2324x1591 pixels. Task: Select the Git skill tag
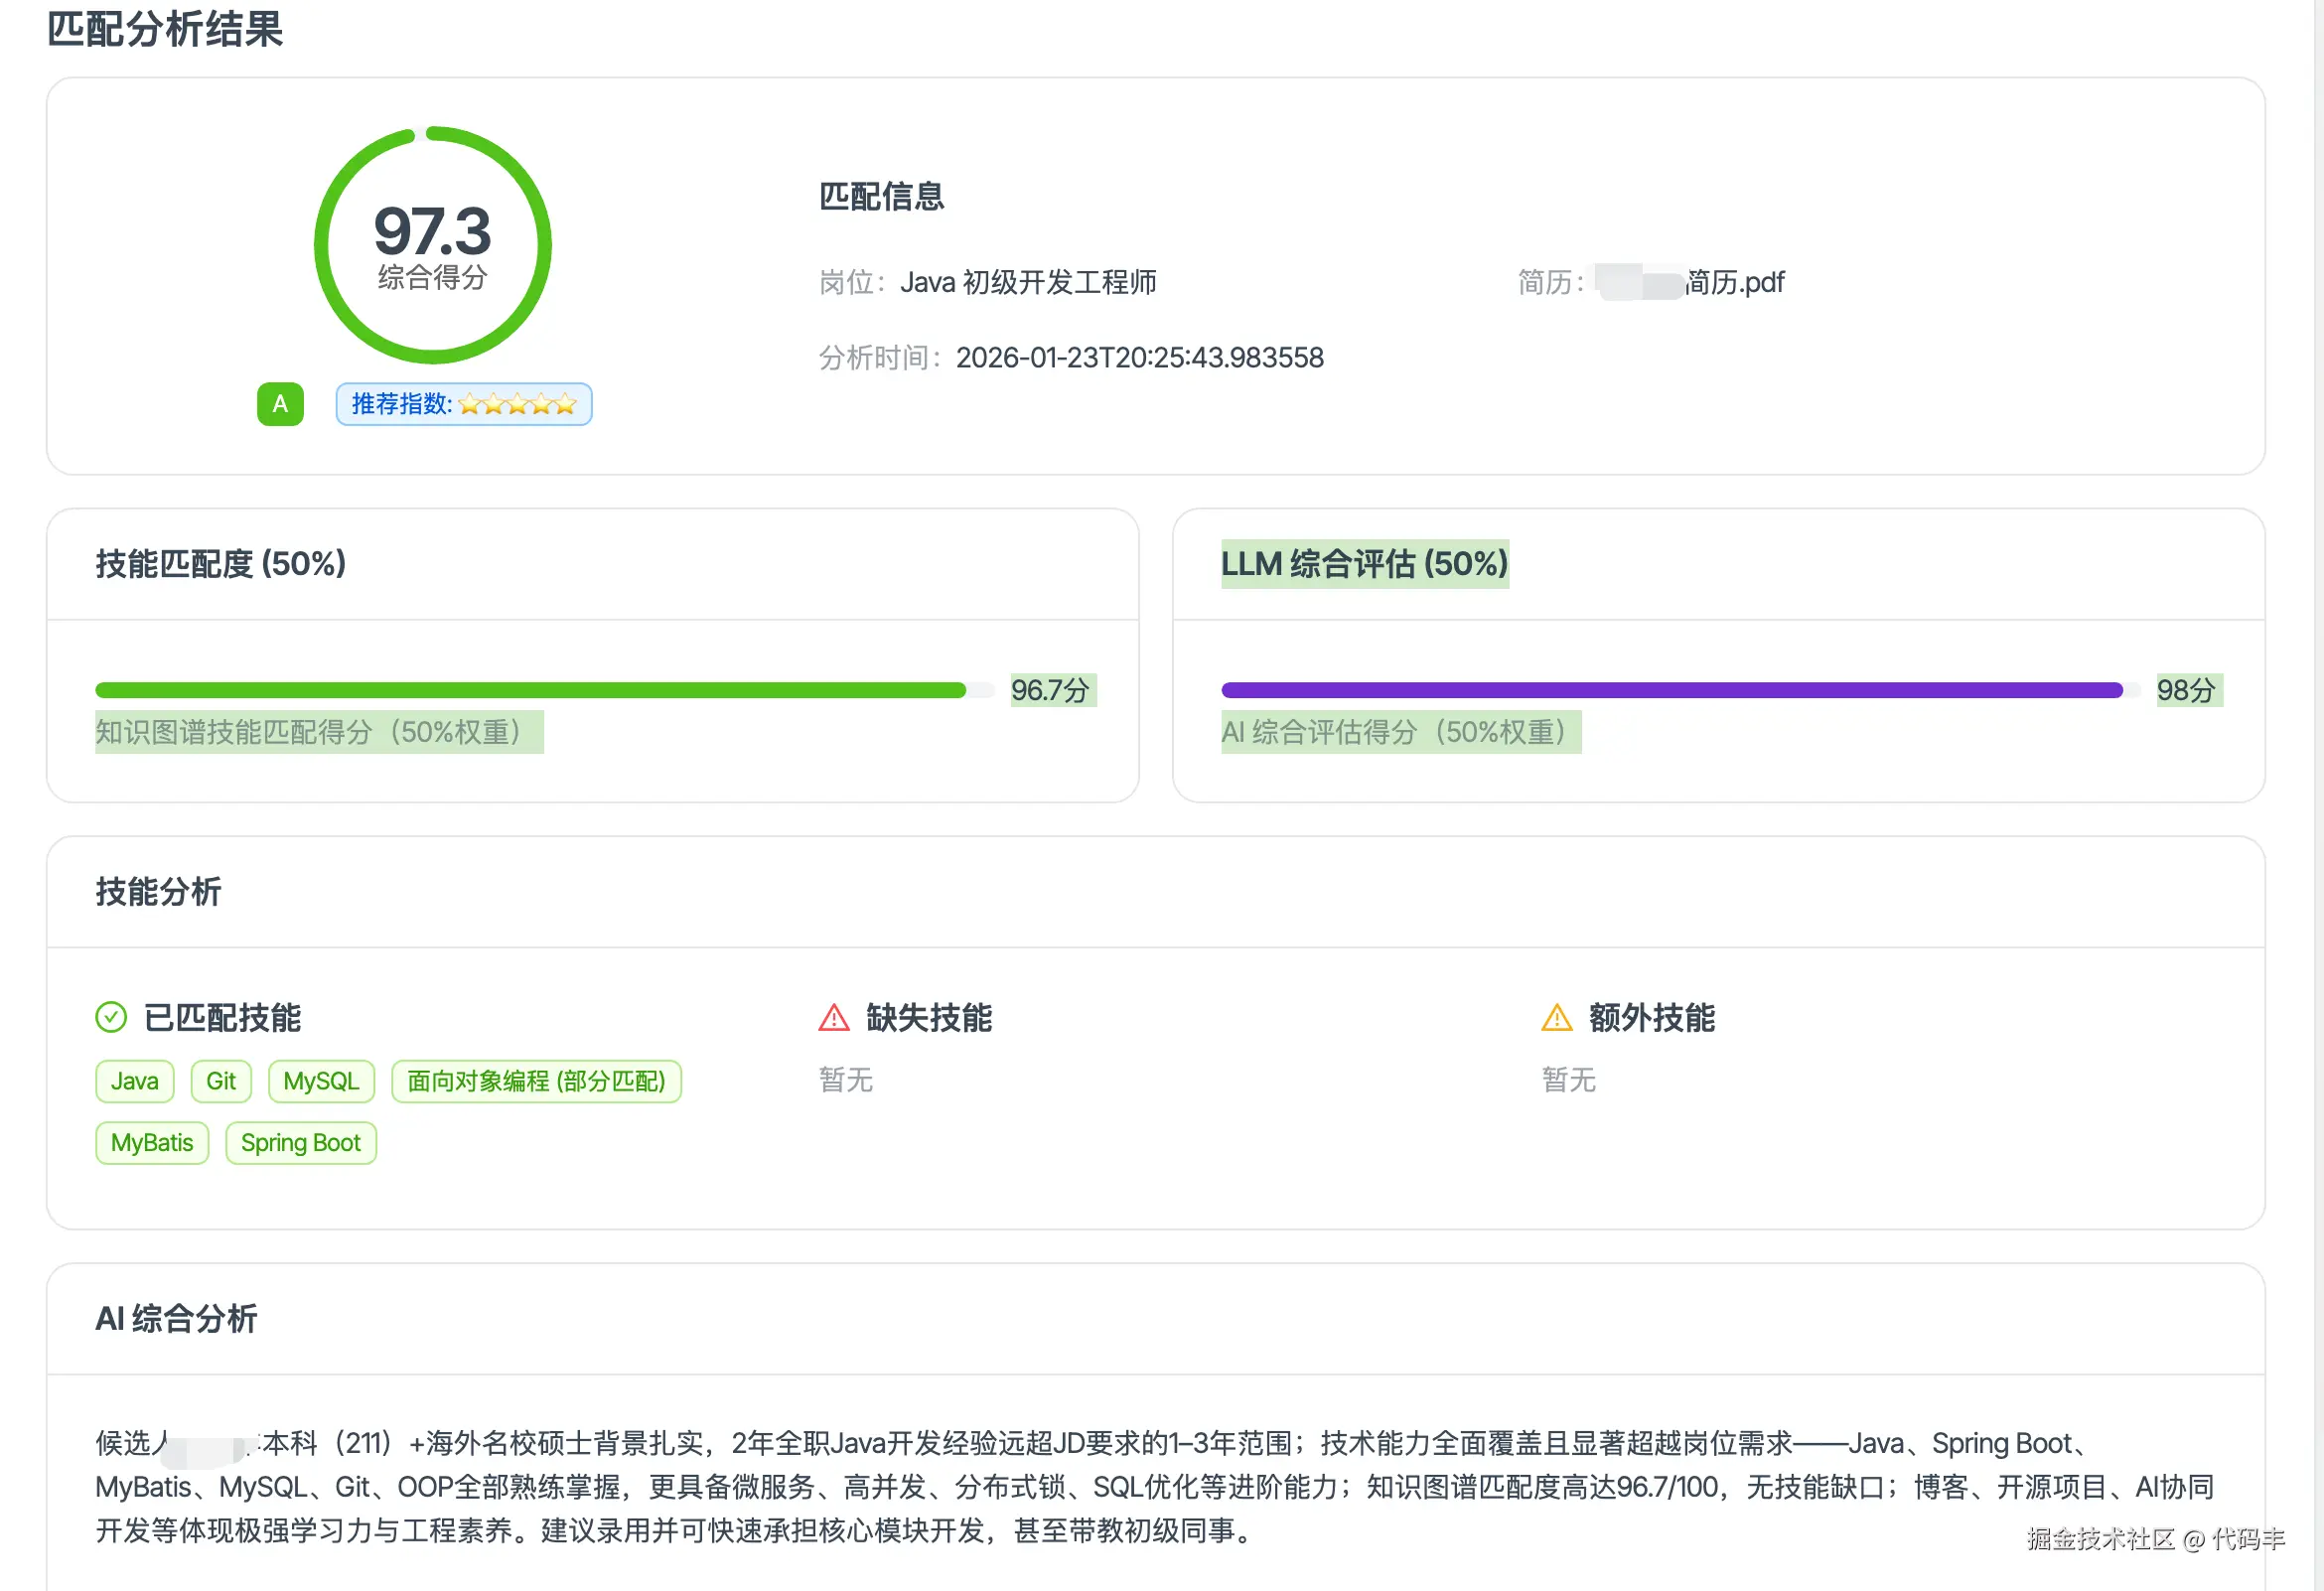[221, 1081]
